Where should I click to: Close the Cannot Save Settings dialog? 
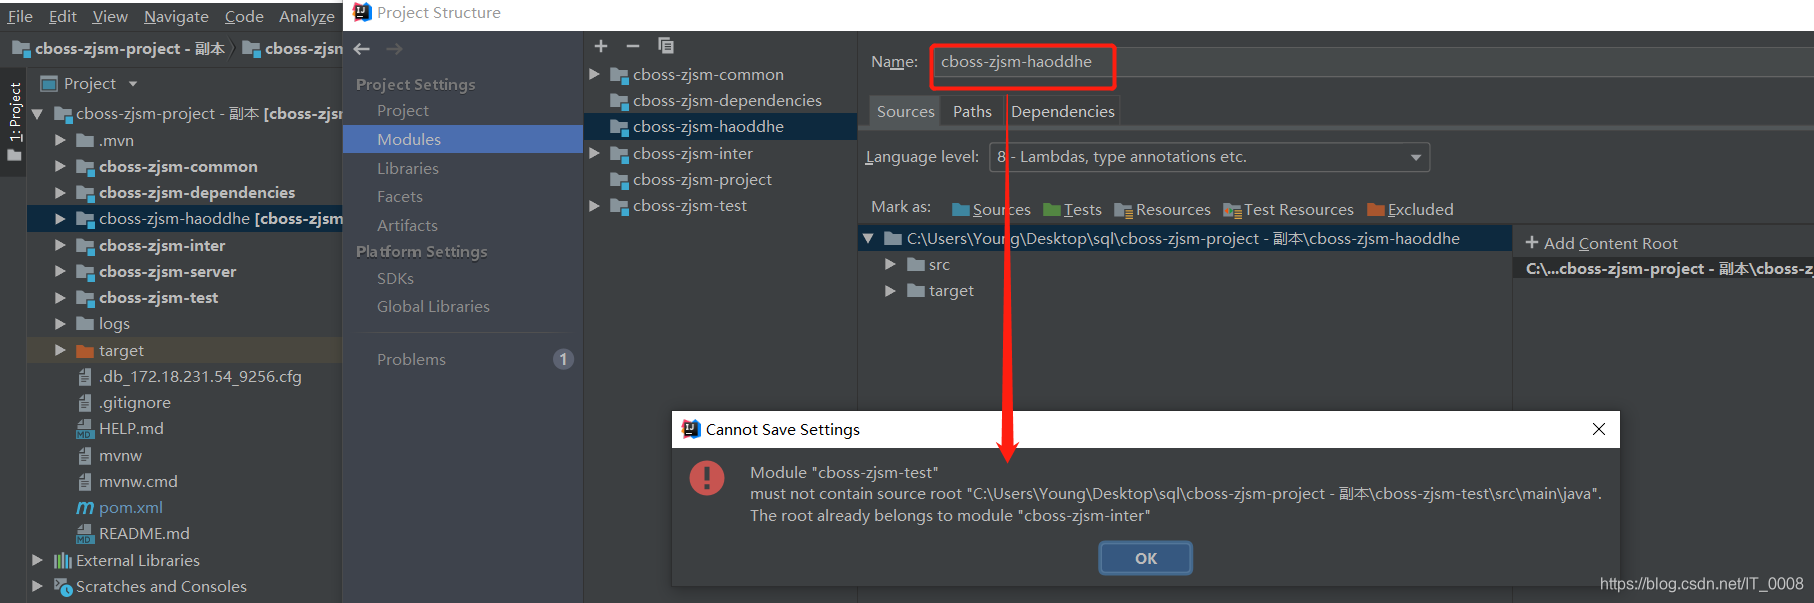coord(1599,429)
